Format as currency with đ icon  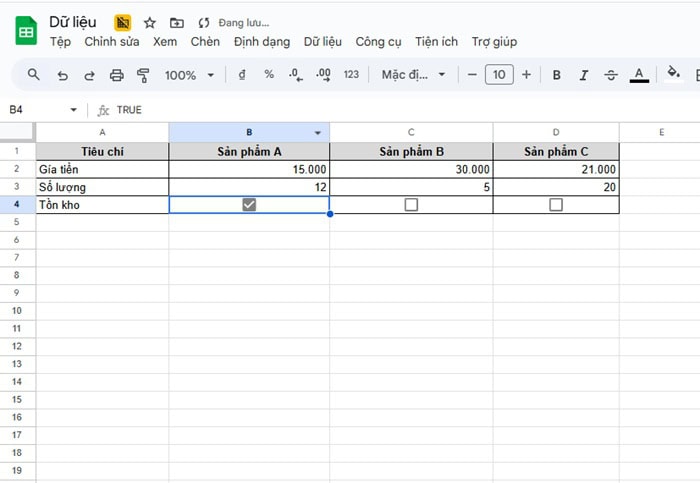click(242, 75)
